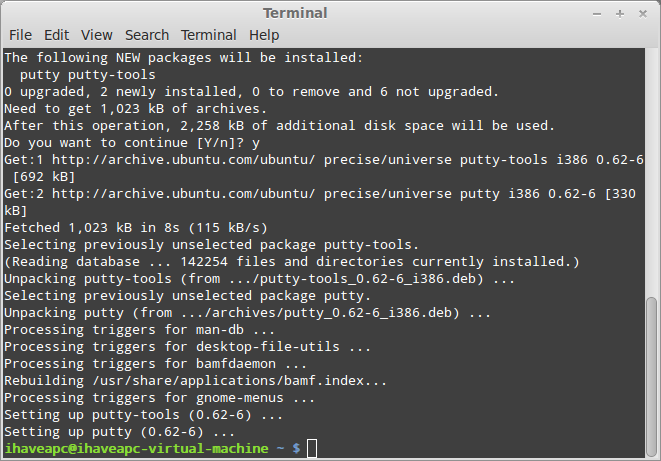This screenshot has height=461, width=661.
Task: Click the first archive.ubuntu.com URL in Get:1 line
Action: coord(183,160)
